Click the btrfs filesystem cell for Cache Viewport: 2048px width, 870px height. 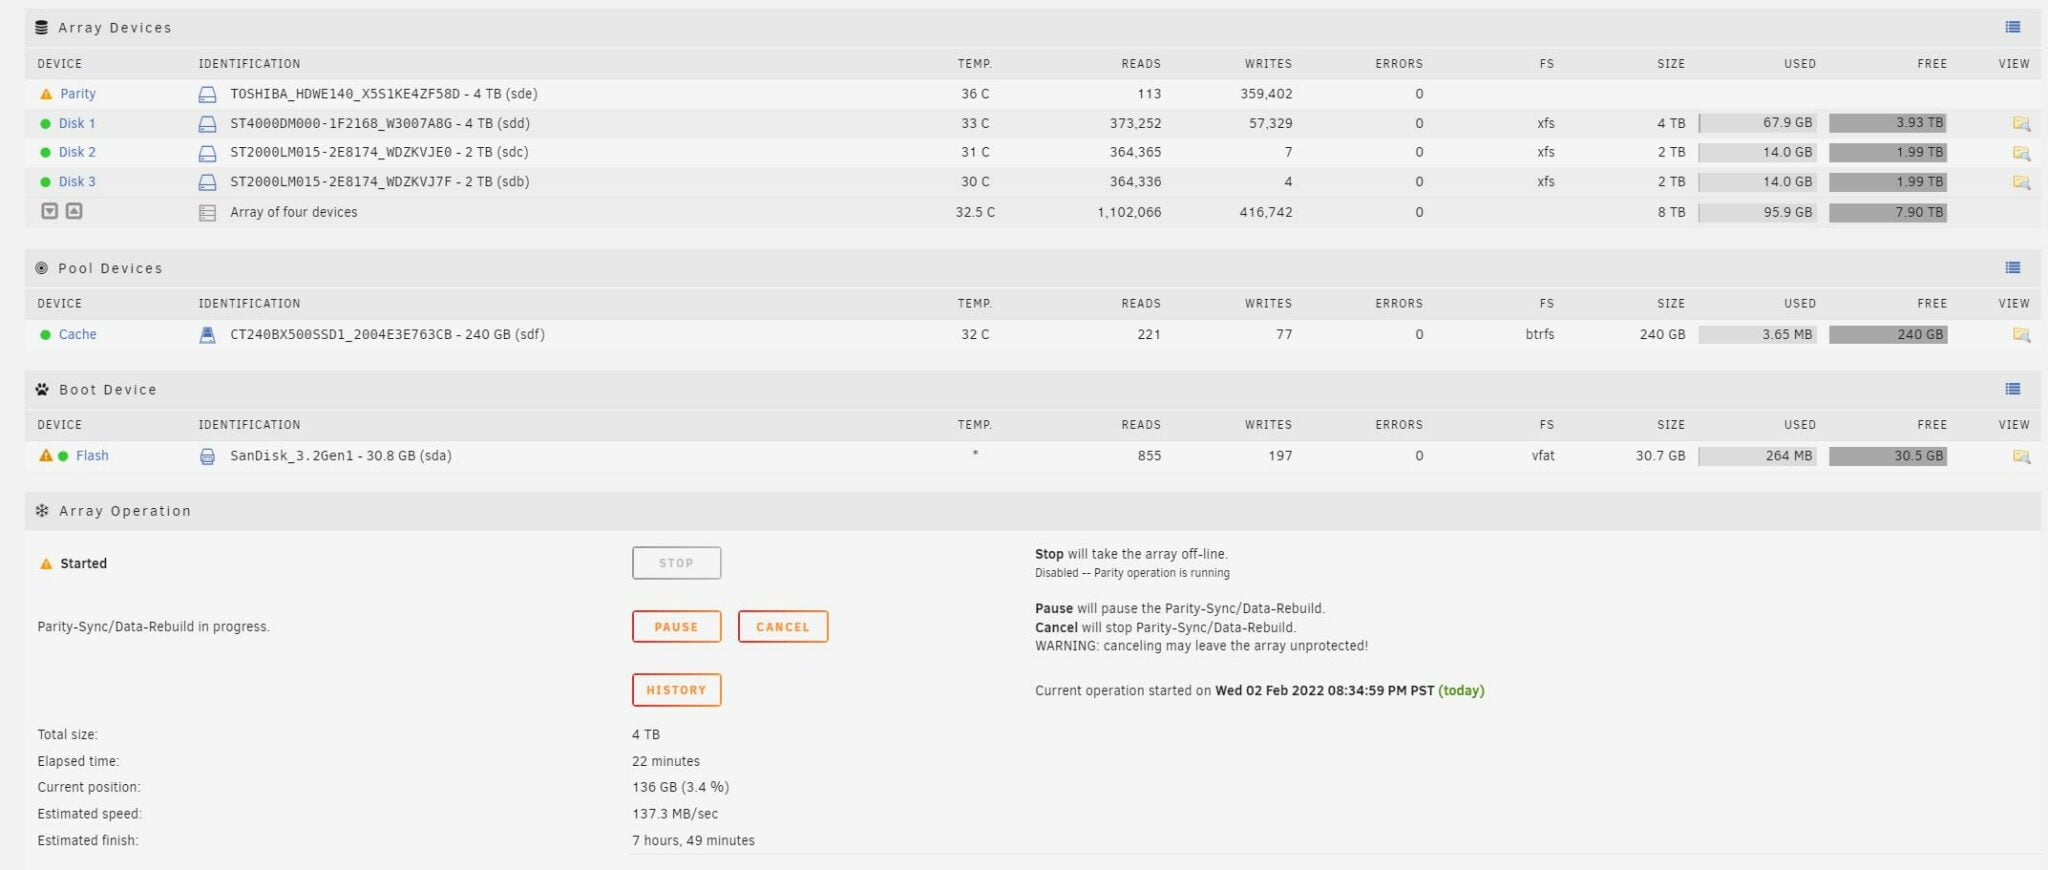[1540, 335]
